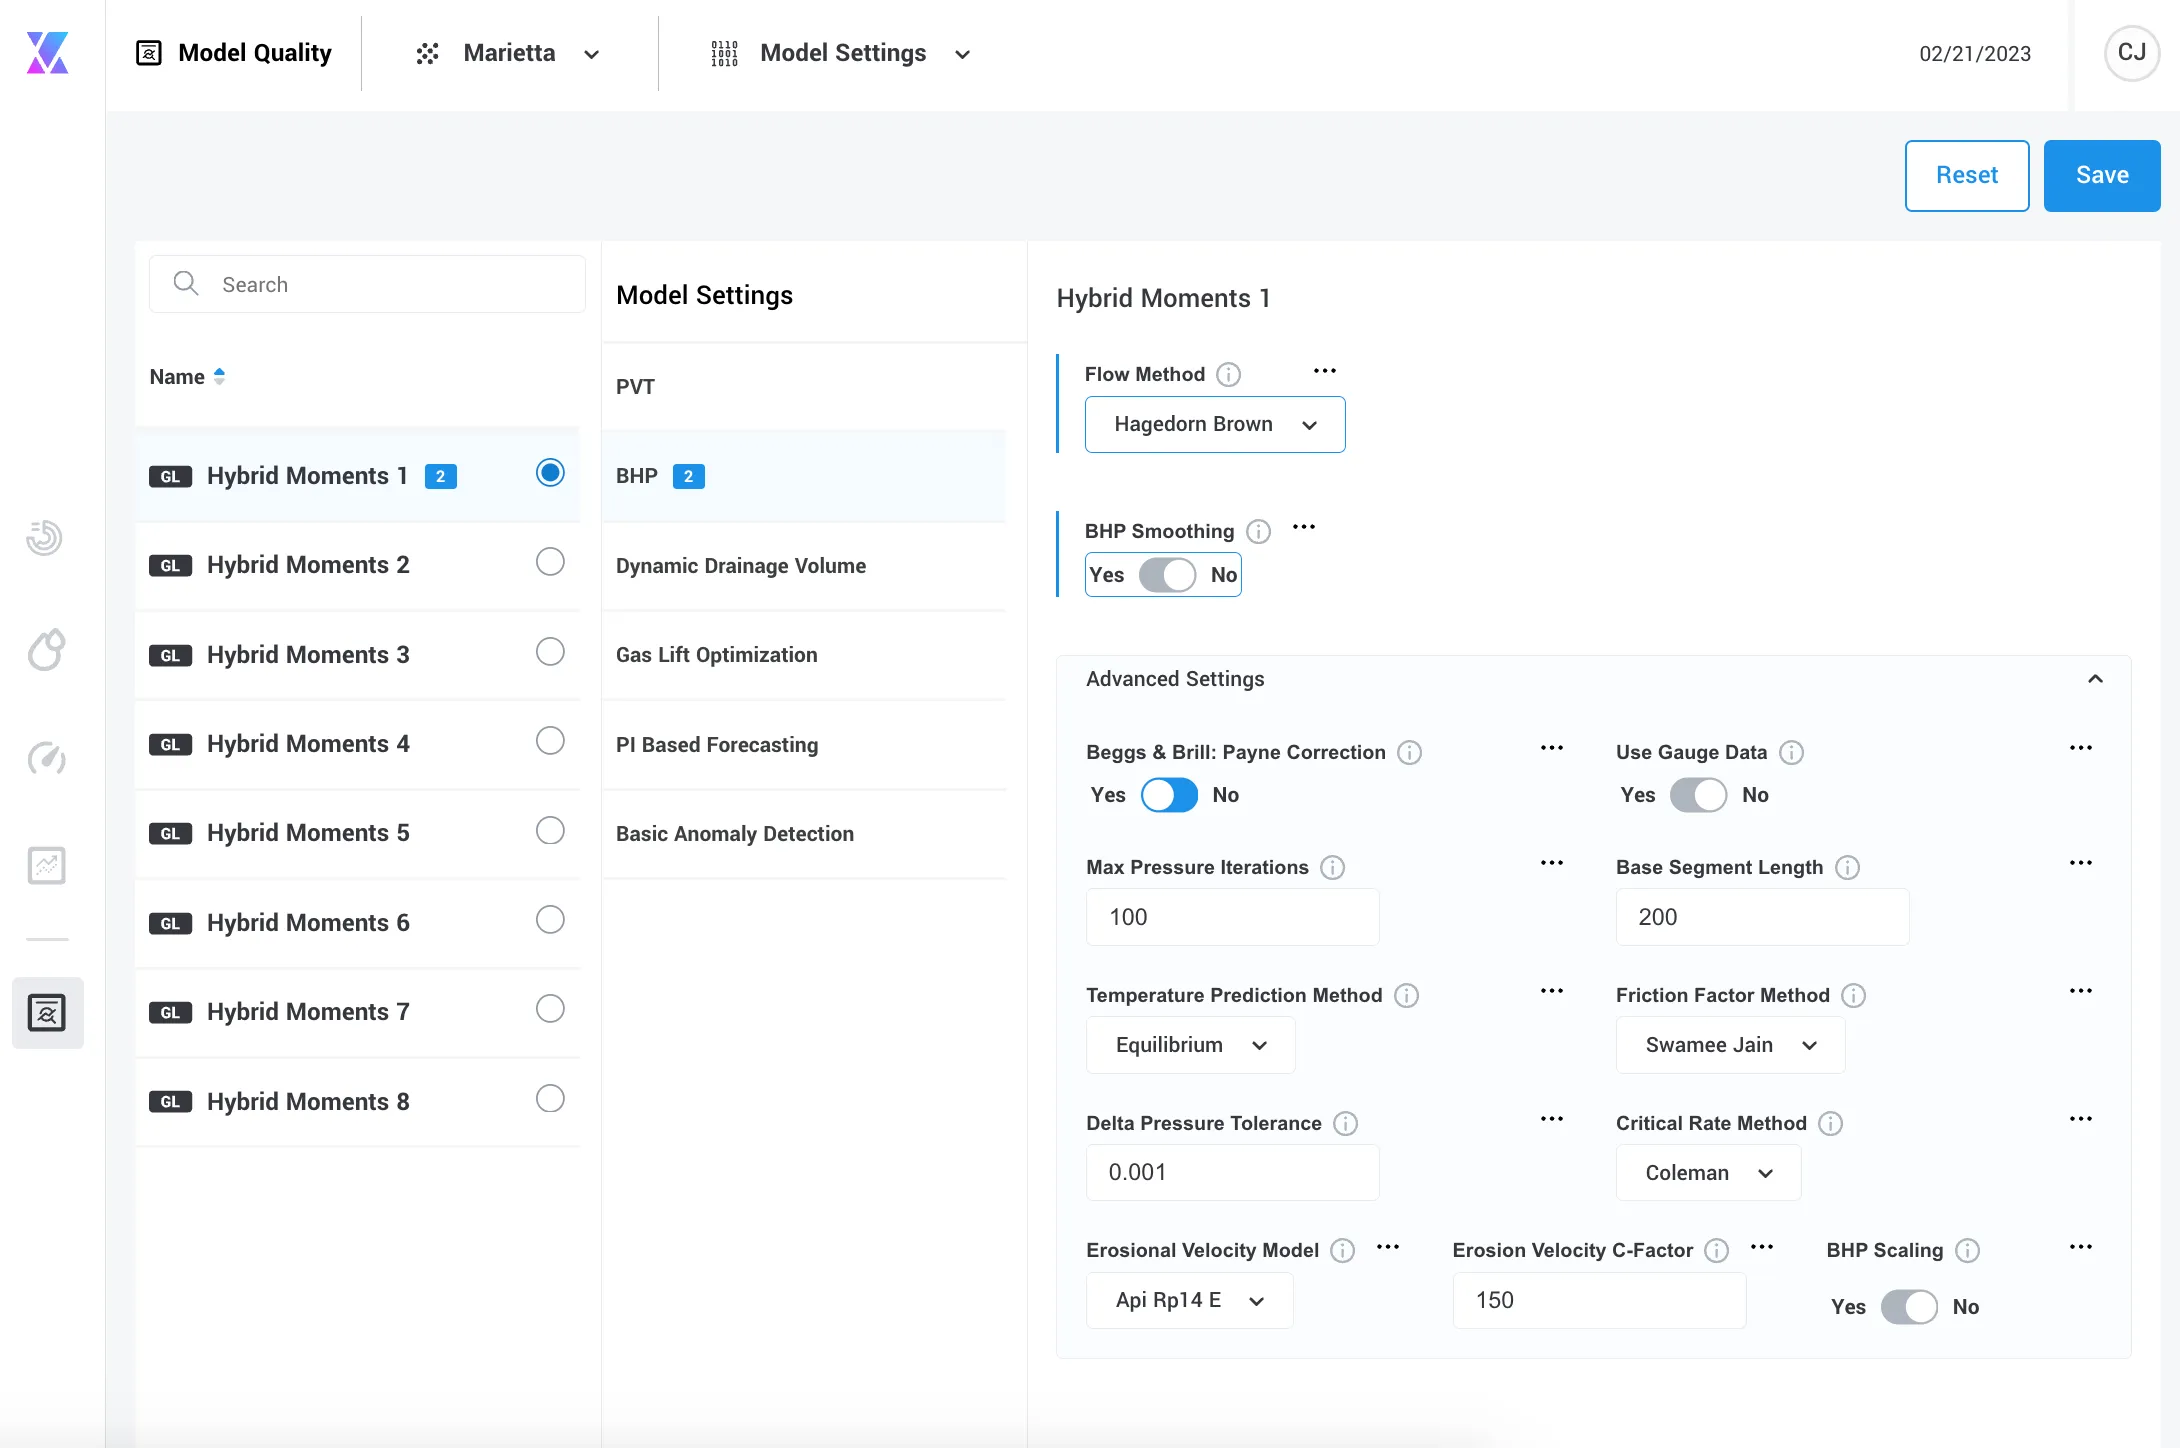Open the Model Quality icon in sidebar
2180x1448 pixels.
coord(47,1013)
